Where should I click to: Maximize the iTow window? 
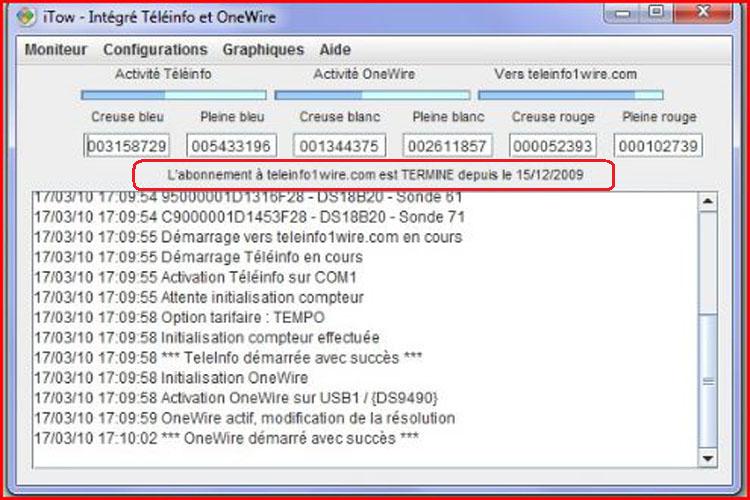click(x=657, y=13)
